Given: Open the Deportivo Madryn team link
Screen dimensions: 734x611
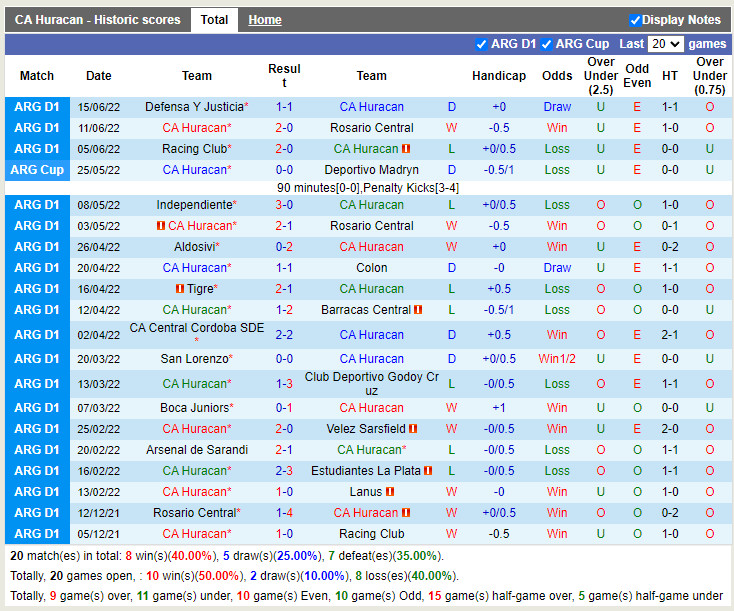Looking at the screenshot, I should point(371,170).
